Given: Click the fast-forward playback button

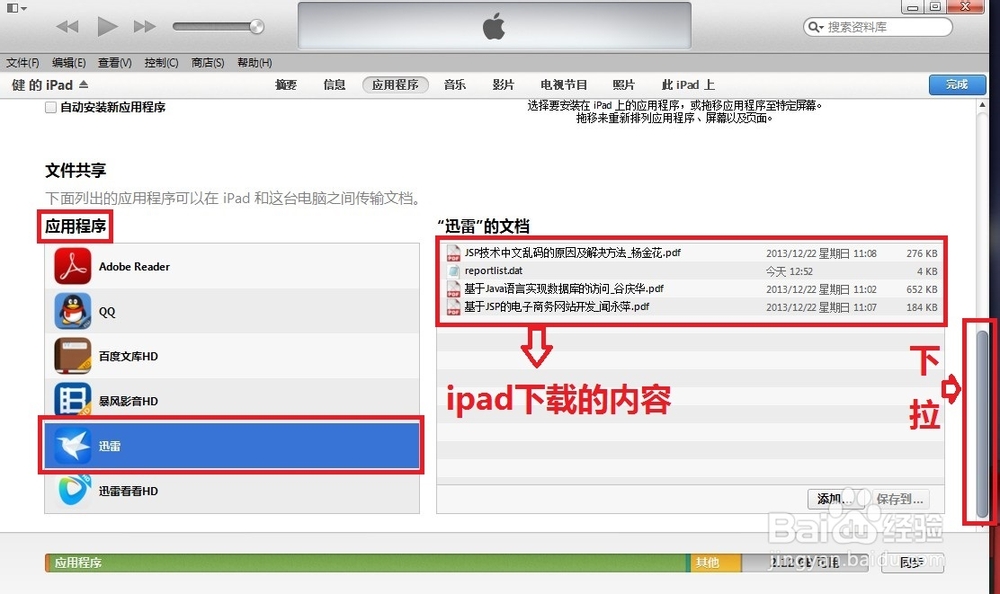Looking at the screenshot, I should point(145,27).
